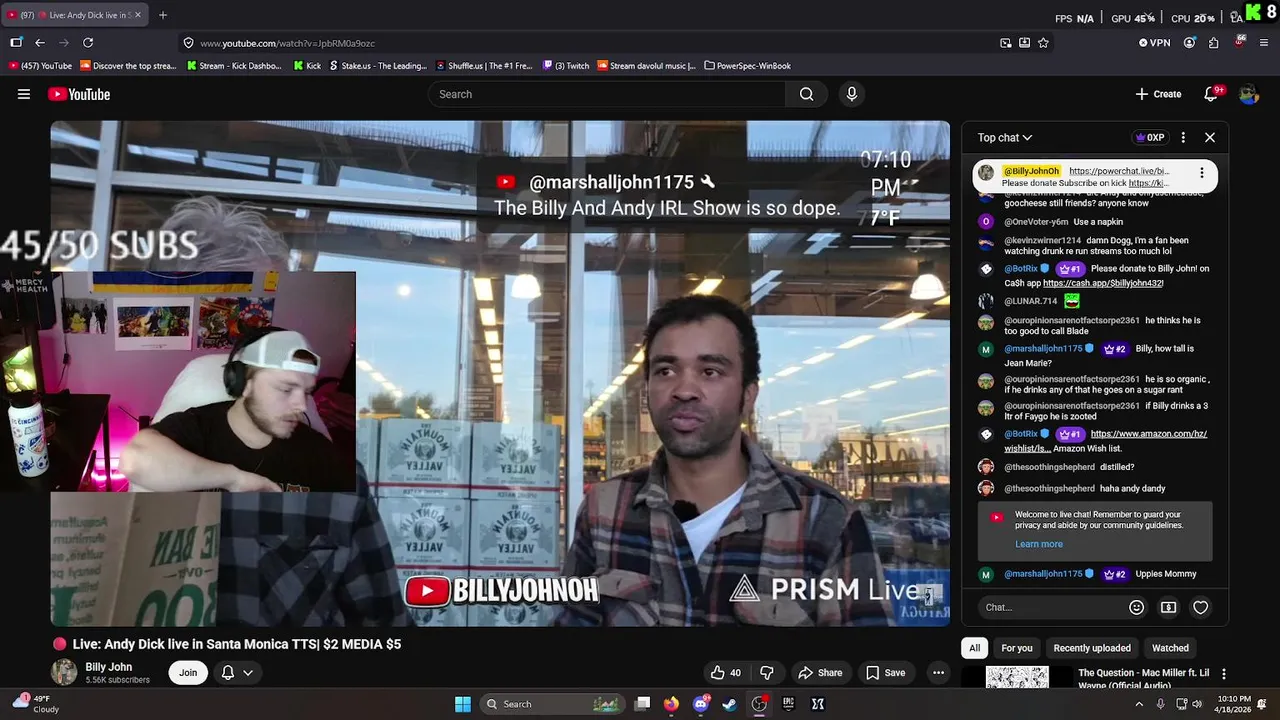Select the For you chip
Viewport: 1280px width, 720px height.
pyautogui.click(x=1017, y=648)
